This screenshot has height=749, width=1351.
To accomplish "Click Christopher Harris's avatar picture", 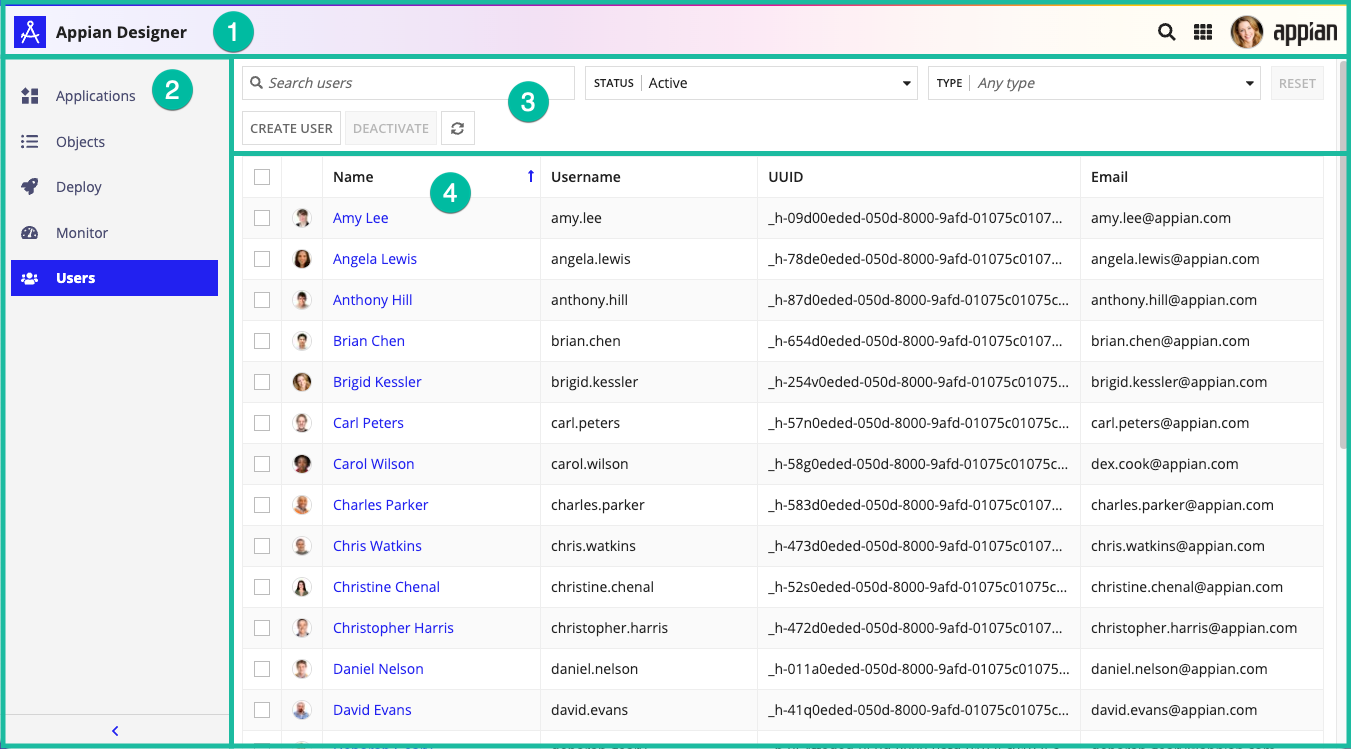I will [302, 628].
